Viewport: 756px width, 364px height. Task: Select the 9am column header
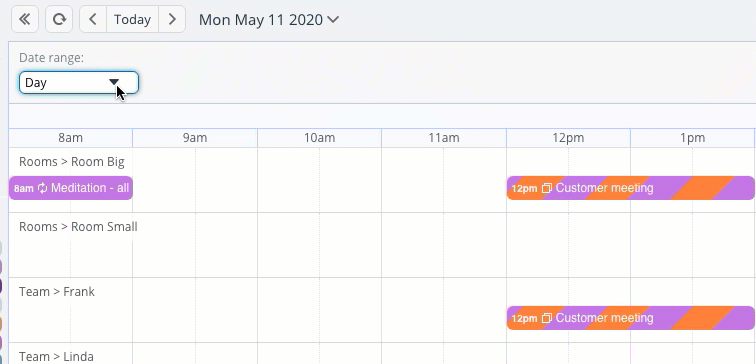tap(195, 138)
